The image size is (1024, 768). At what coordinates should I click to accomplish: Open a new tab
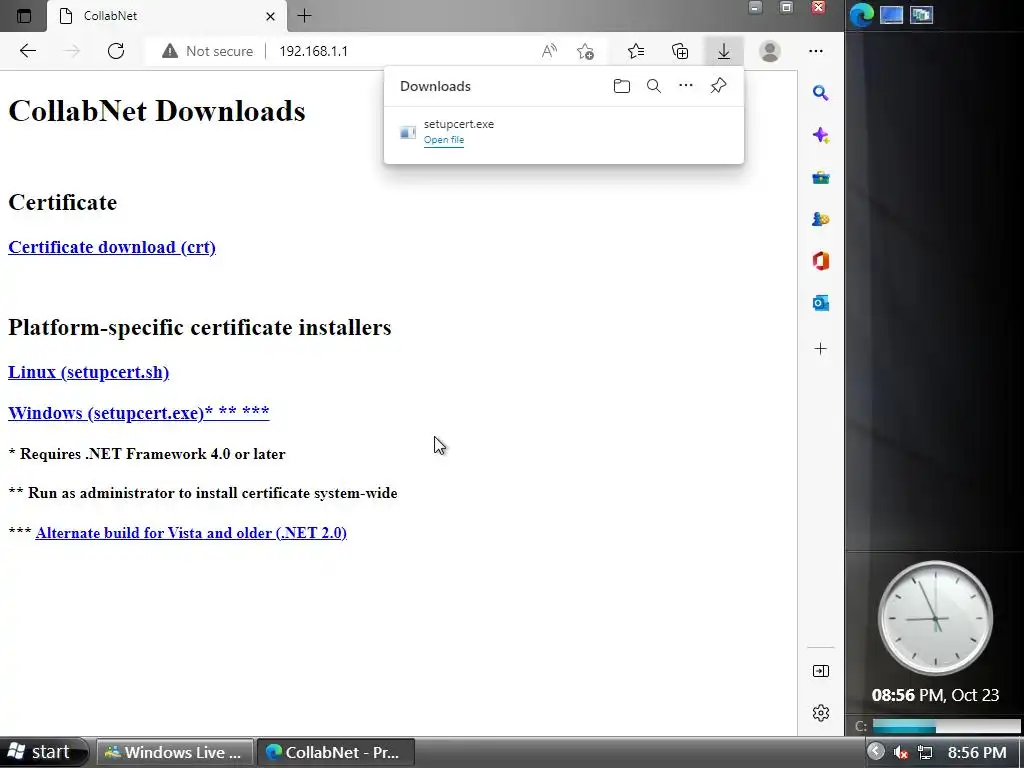coord(304,16)
